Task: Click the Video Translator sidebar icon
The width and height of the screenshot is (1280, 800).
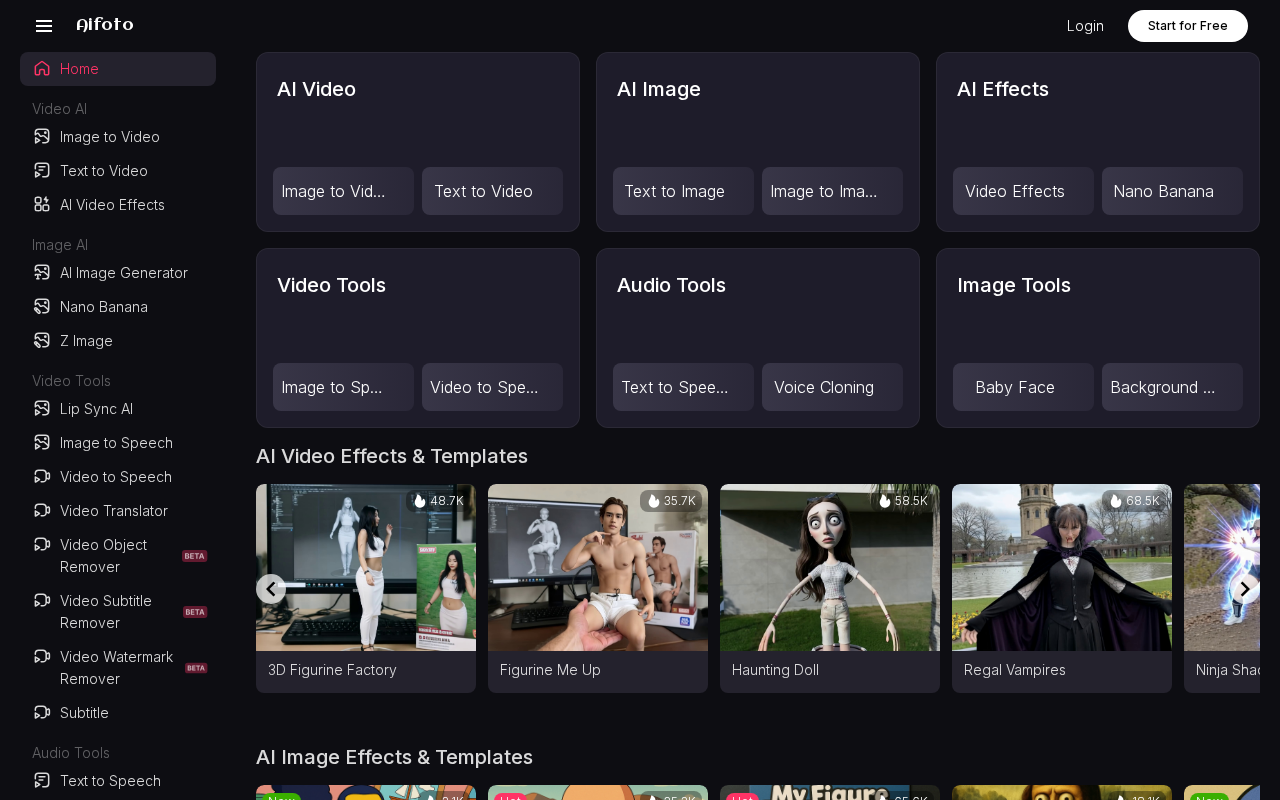Action: [42, 511]
